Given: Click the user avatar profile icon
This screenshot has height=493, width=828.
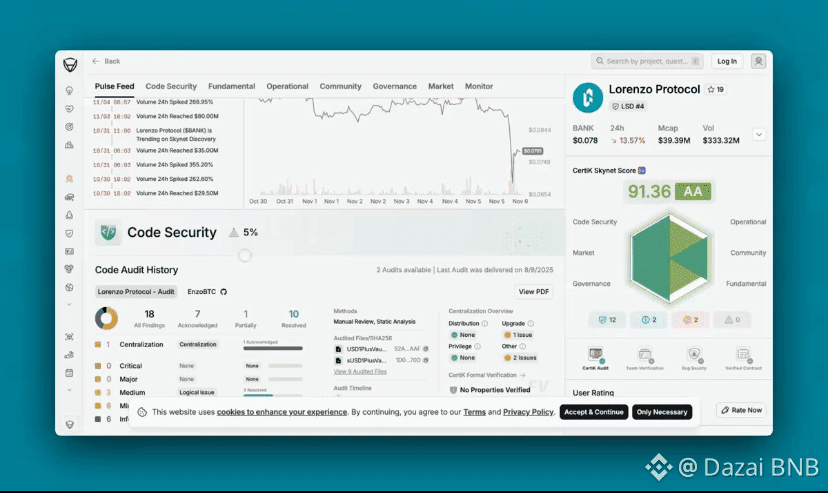Looking at the screenshot, I should [x=758, y=61].
